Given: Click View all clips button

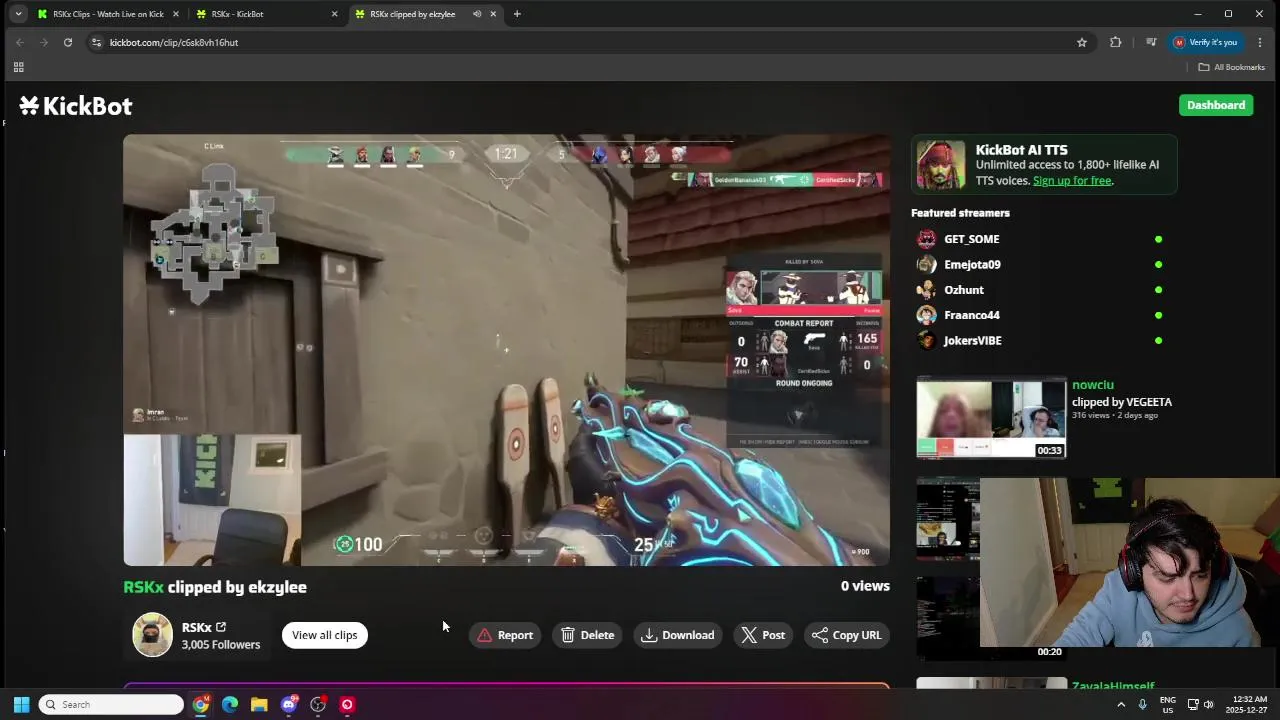Looking at the screenshot, I should (325, 635).
